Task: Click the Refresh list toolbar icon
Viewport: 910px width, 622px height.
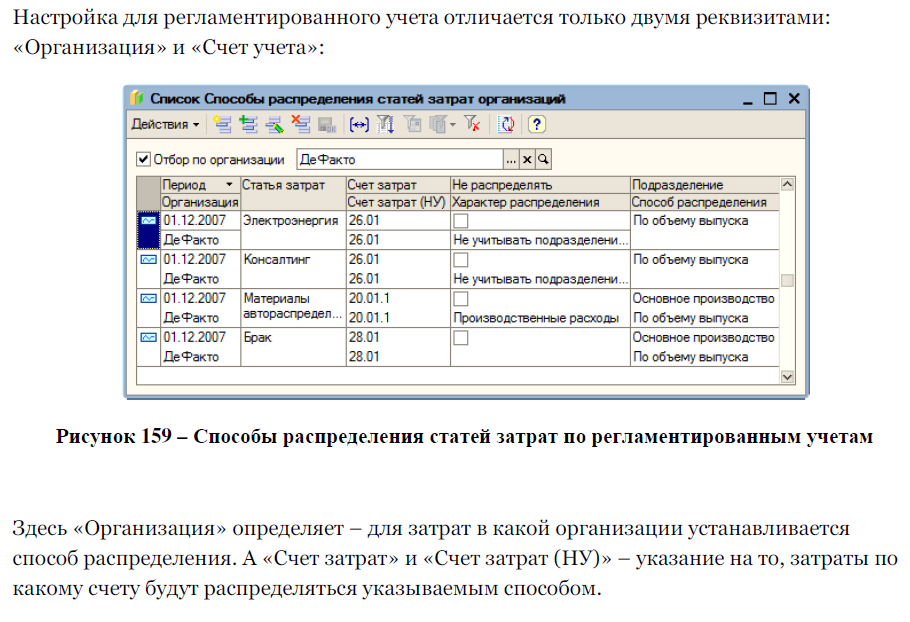Action: coord(506,124)
